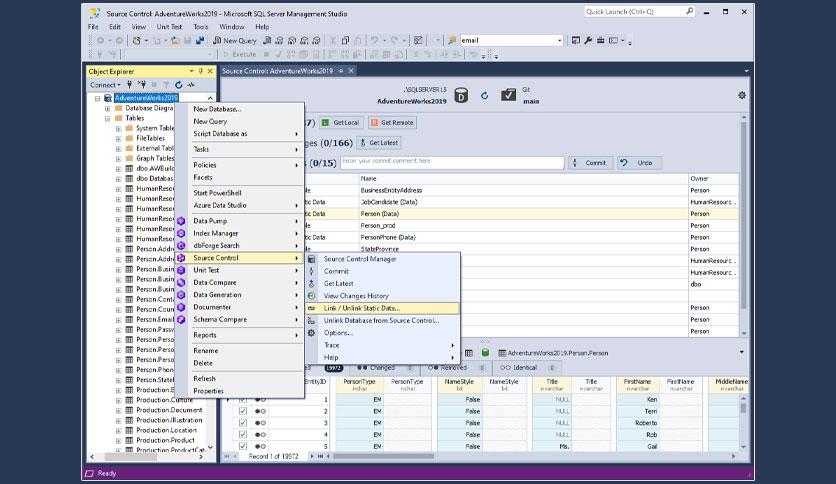836x484 pixels.
Task: Click the Save All icon in toolbar
Action: point(200,41)
